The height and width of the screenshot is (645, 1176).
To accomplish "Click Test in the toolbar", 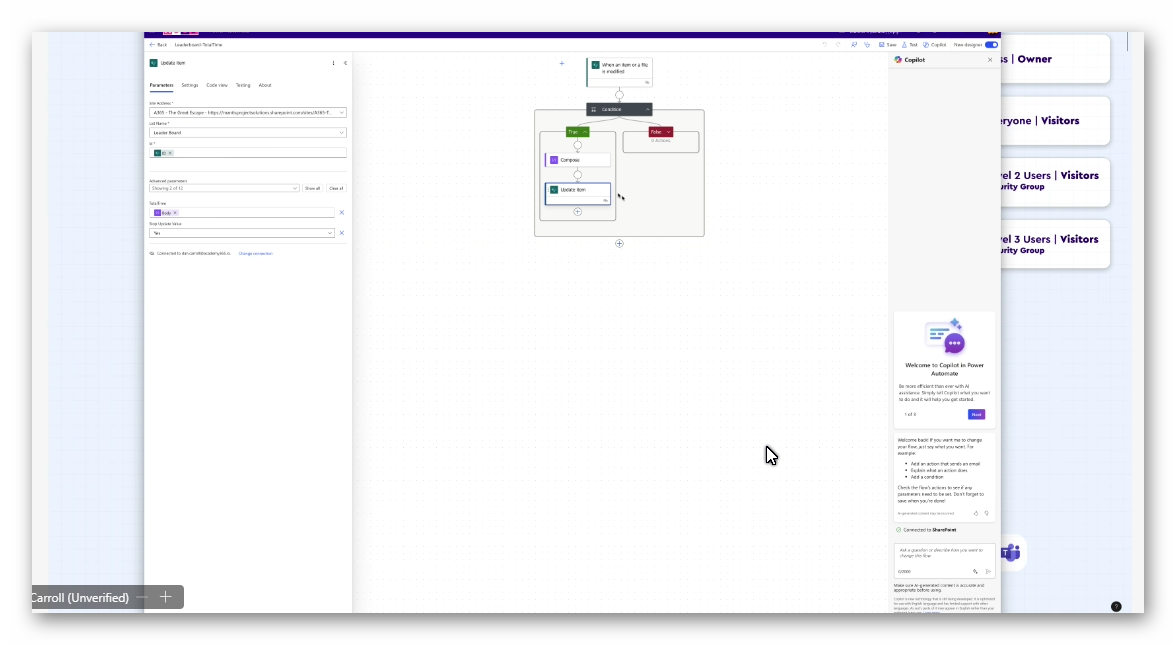I will tap(910, 45).
